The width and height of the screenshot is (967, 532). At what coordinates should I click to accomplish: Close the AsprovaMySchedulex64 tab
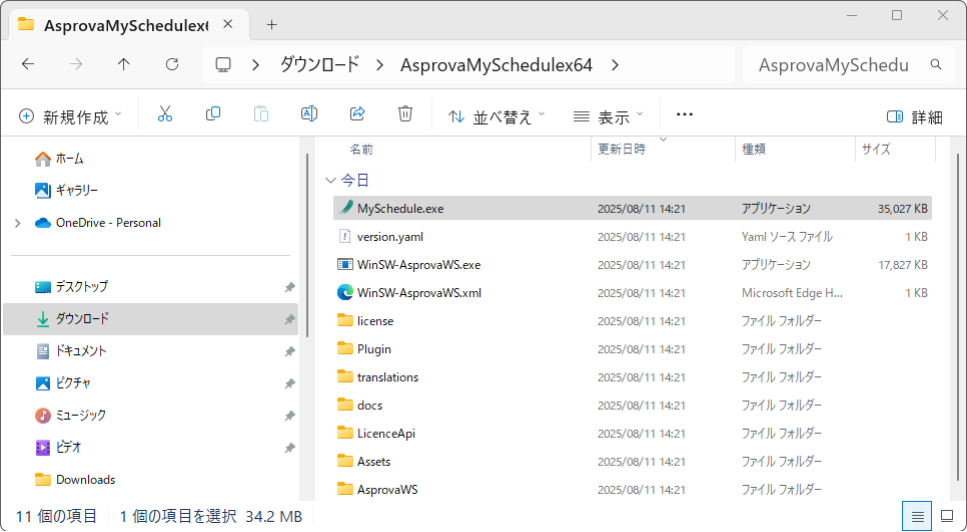(228, 25)
